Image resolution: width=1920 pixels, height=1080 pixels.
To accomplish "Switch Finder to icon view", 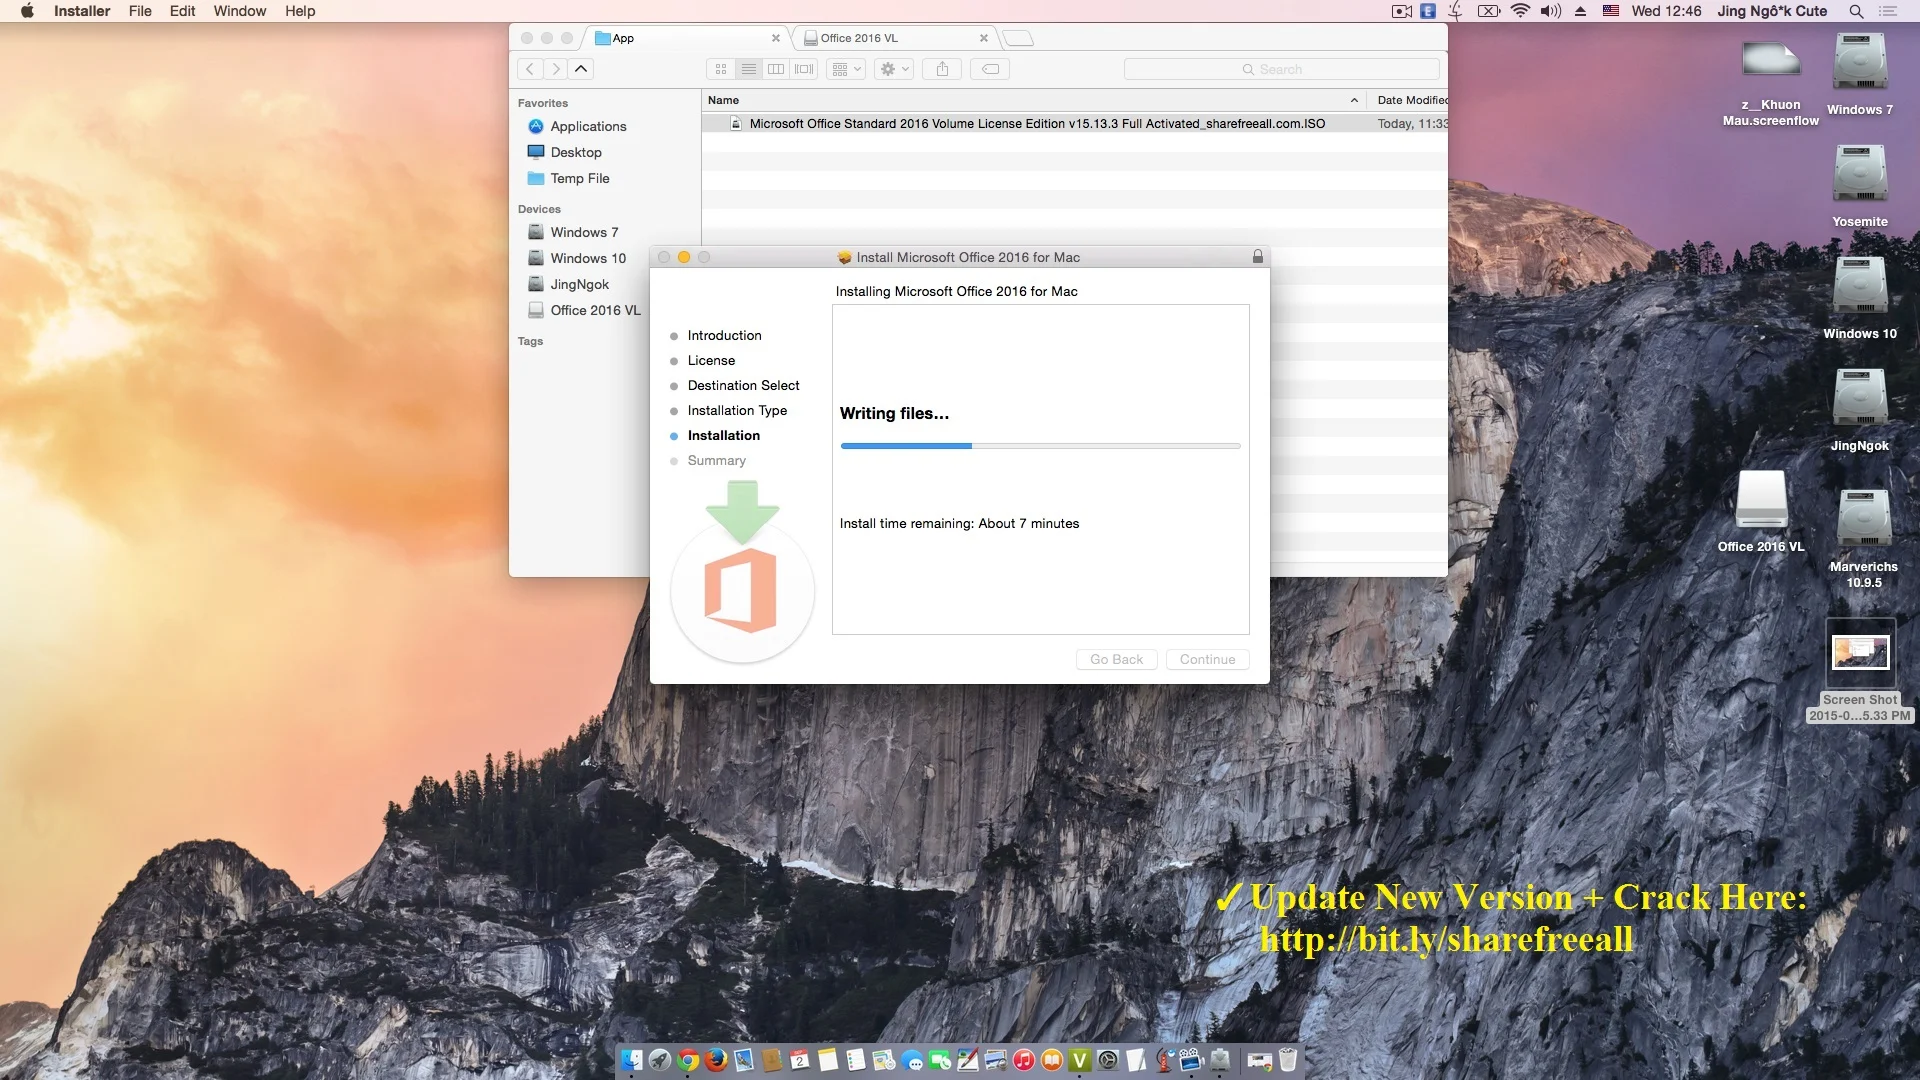I will (721, 69).
